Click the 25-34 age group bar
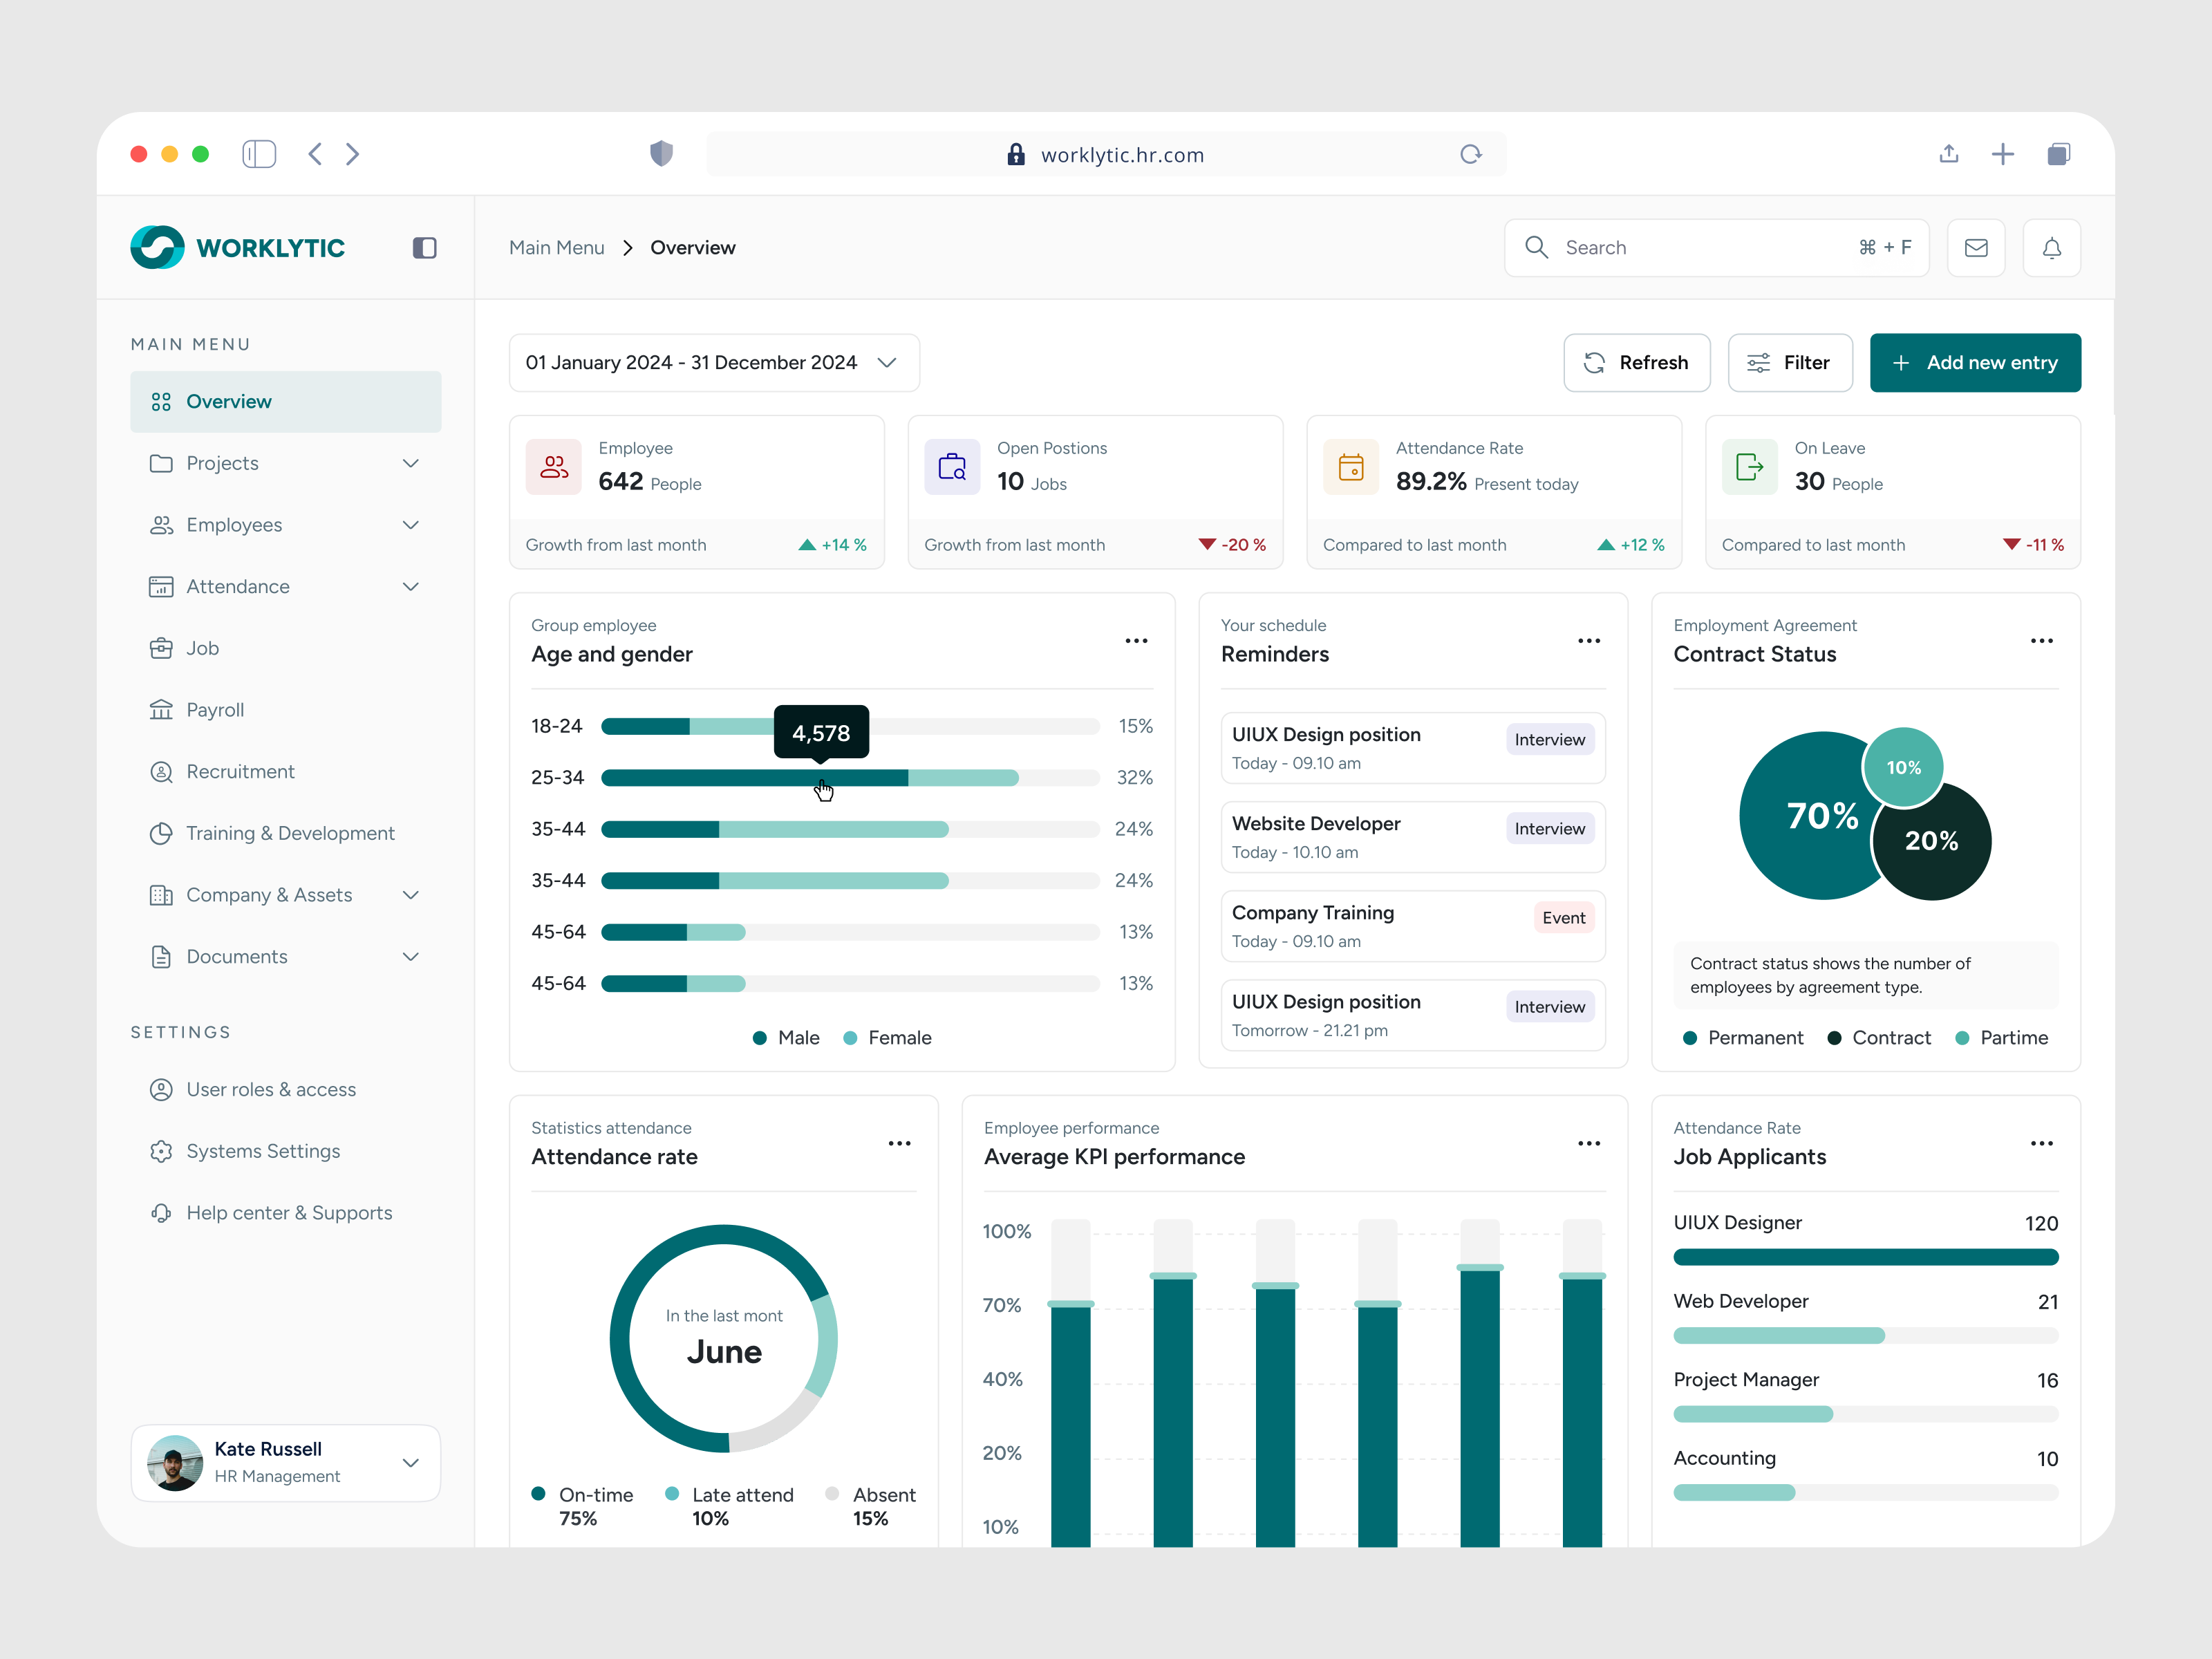Screen dimensions: 2212x1659 810,778
